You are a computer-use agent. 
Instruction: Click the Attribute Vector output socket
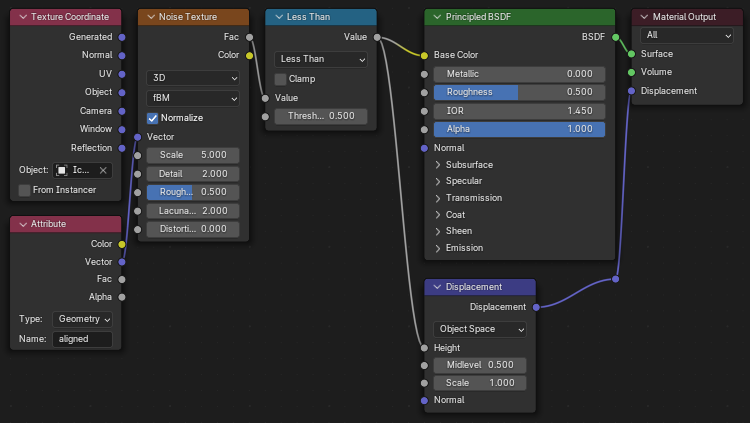click(122, 262)
